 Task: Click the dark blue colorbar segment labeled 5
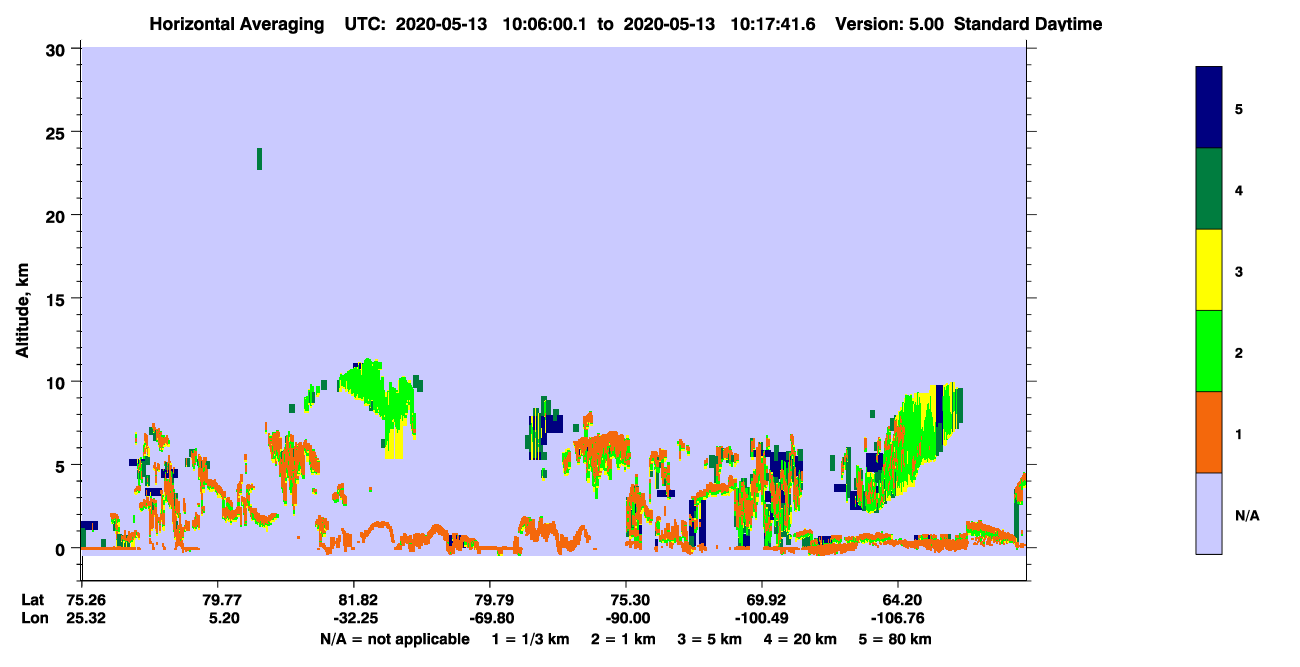coord(1209,108)
